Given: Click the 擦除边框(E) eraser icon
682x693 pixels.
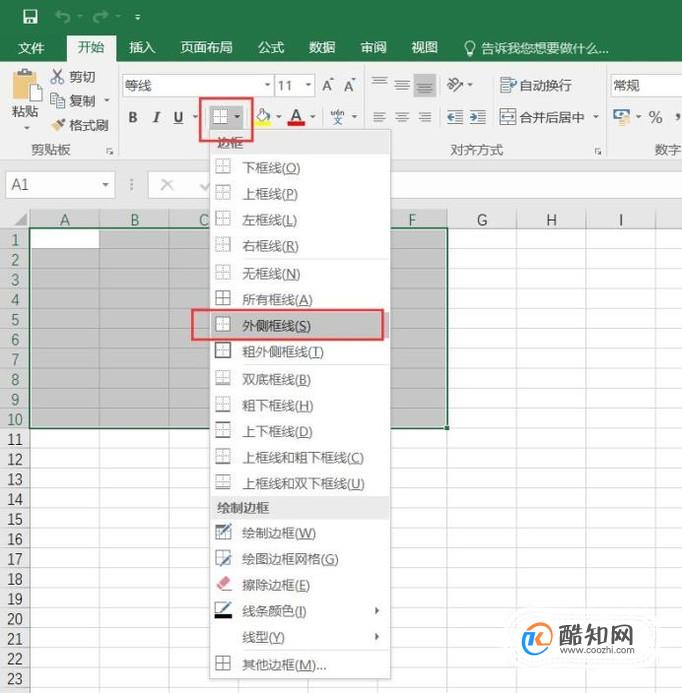Looking at the screenshot, I should coord(224,584).
